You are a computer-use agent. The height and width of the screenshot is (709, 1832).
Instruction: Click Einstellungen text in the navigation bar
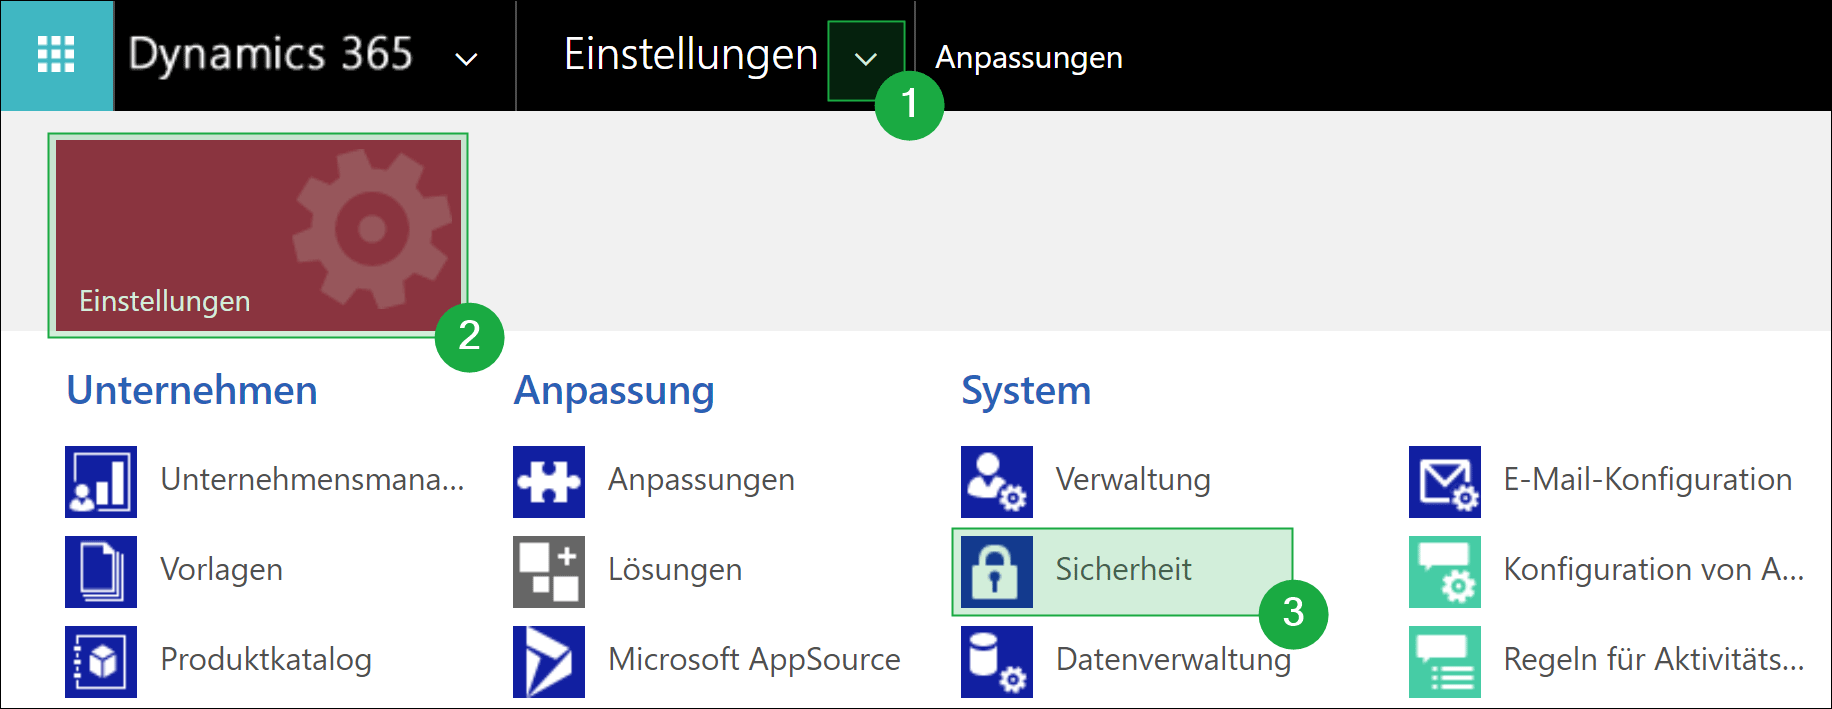click(x=690, y=55)
